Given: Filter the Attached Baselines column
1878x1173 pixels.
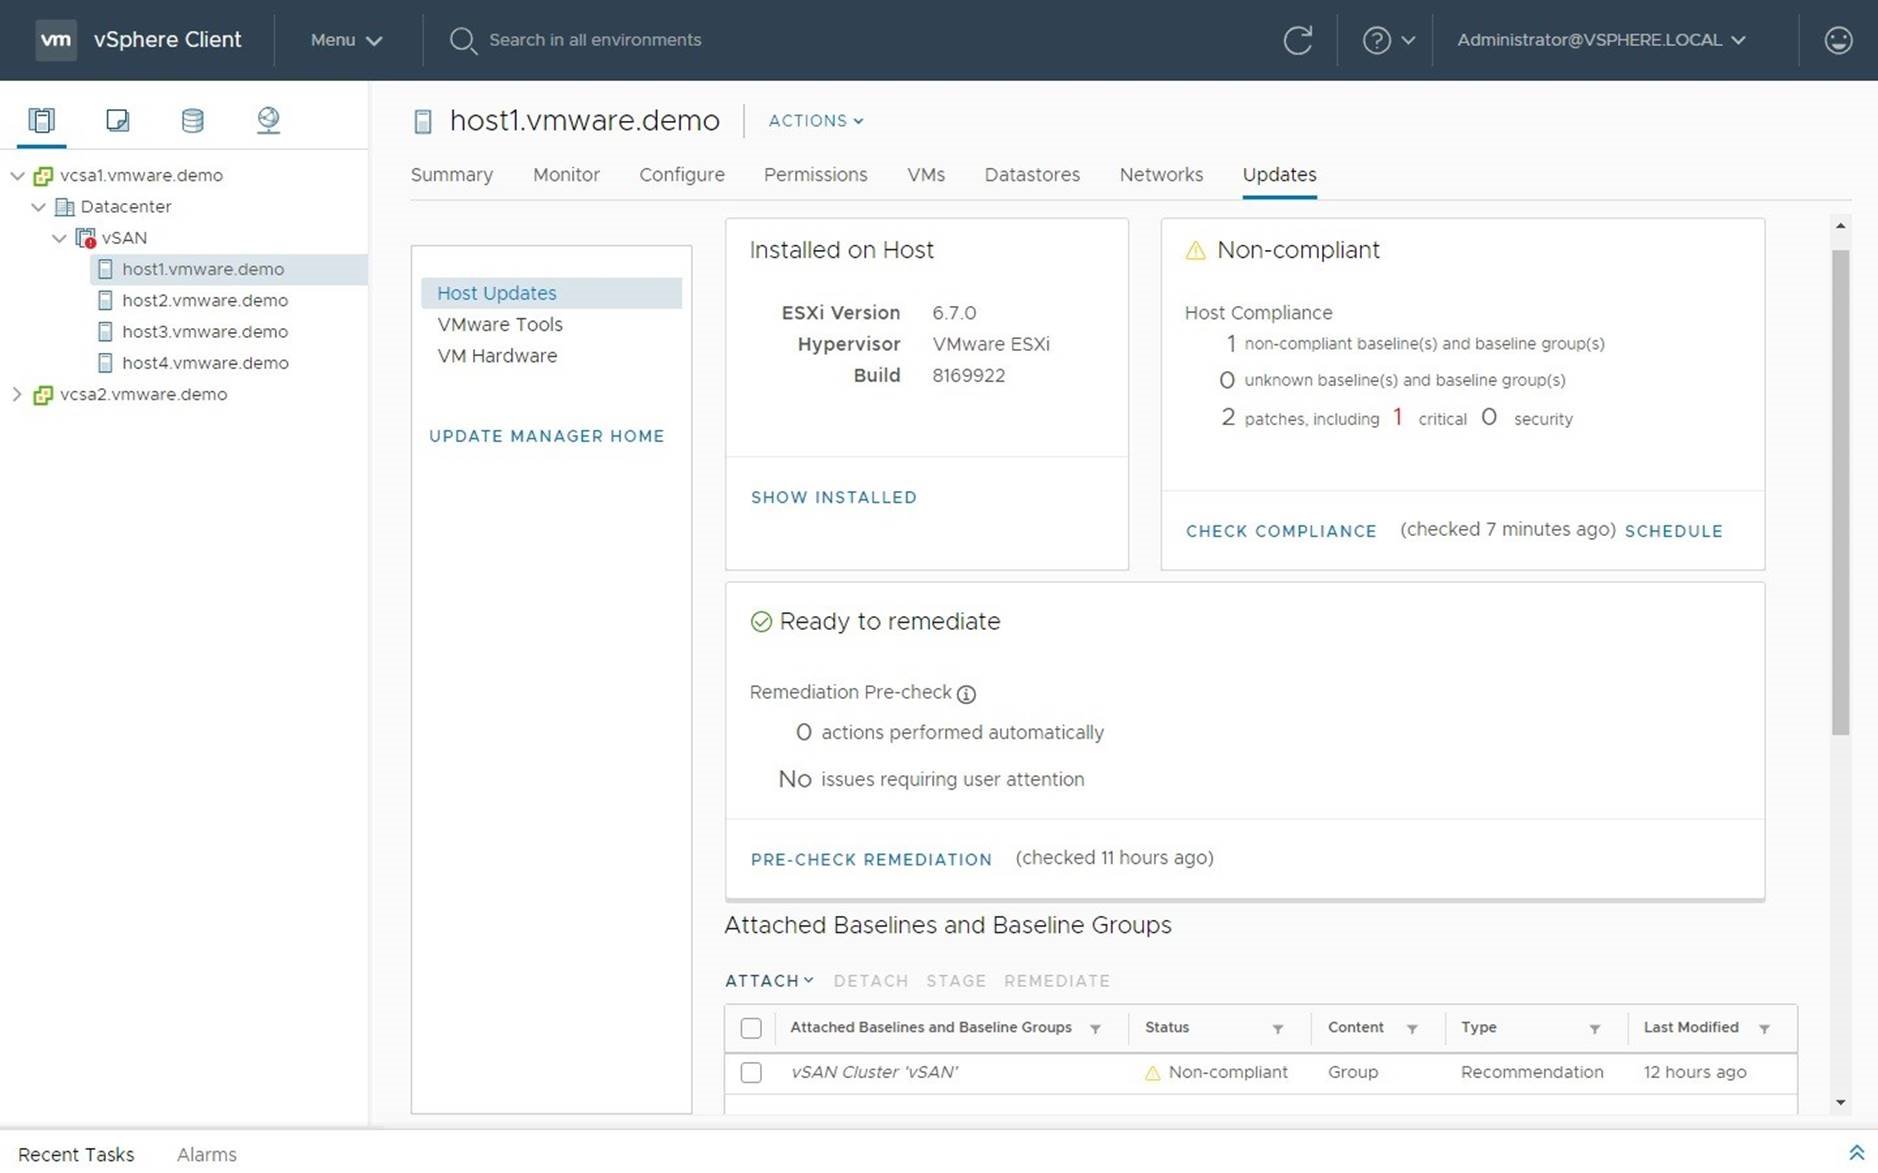Looking at the screenshot, I should [1095, 1029].
